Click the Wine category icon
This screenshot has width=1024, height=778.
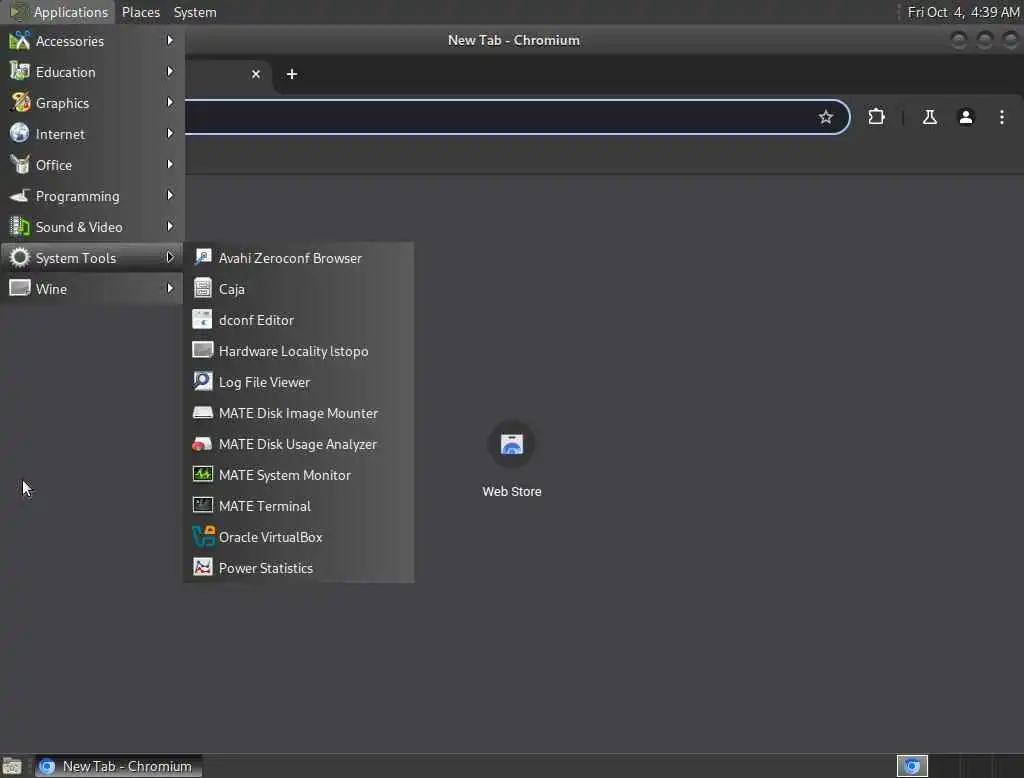(20, 288)
